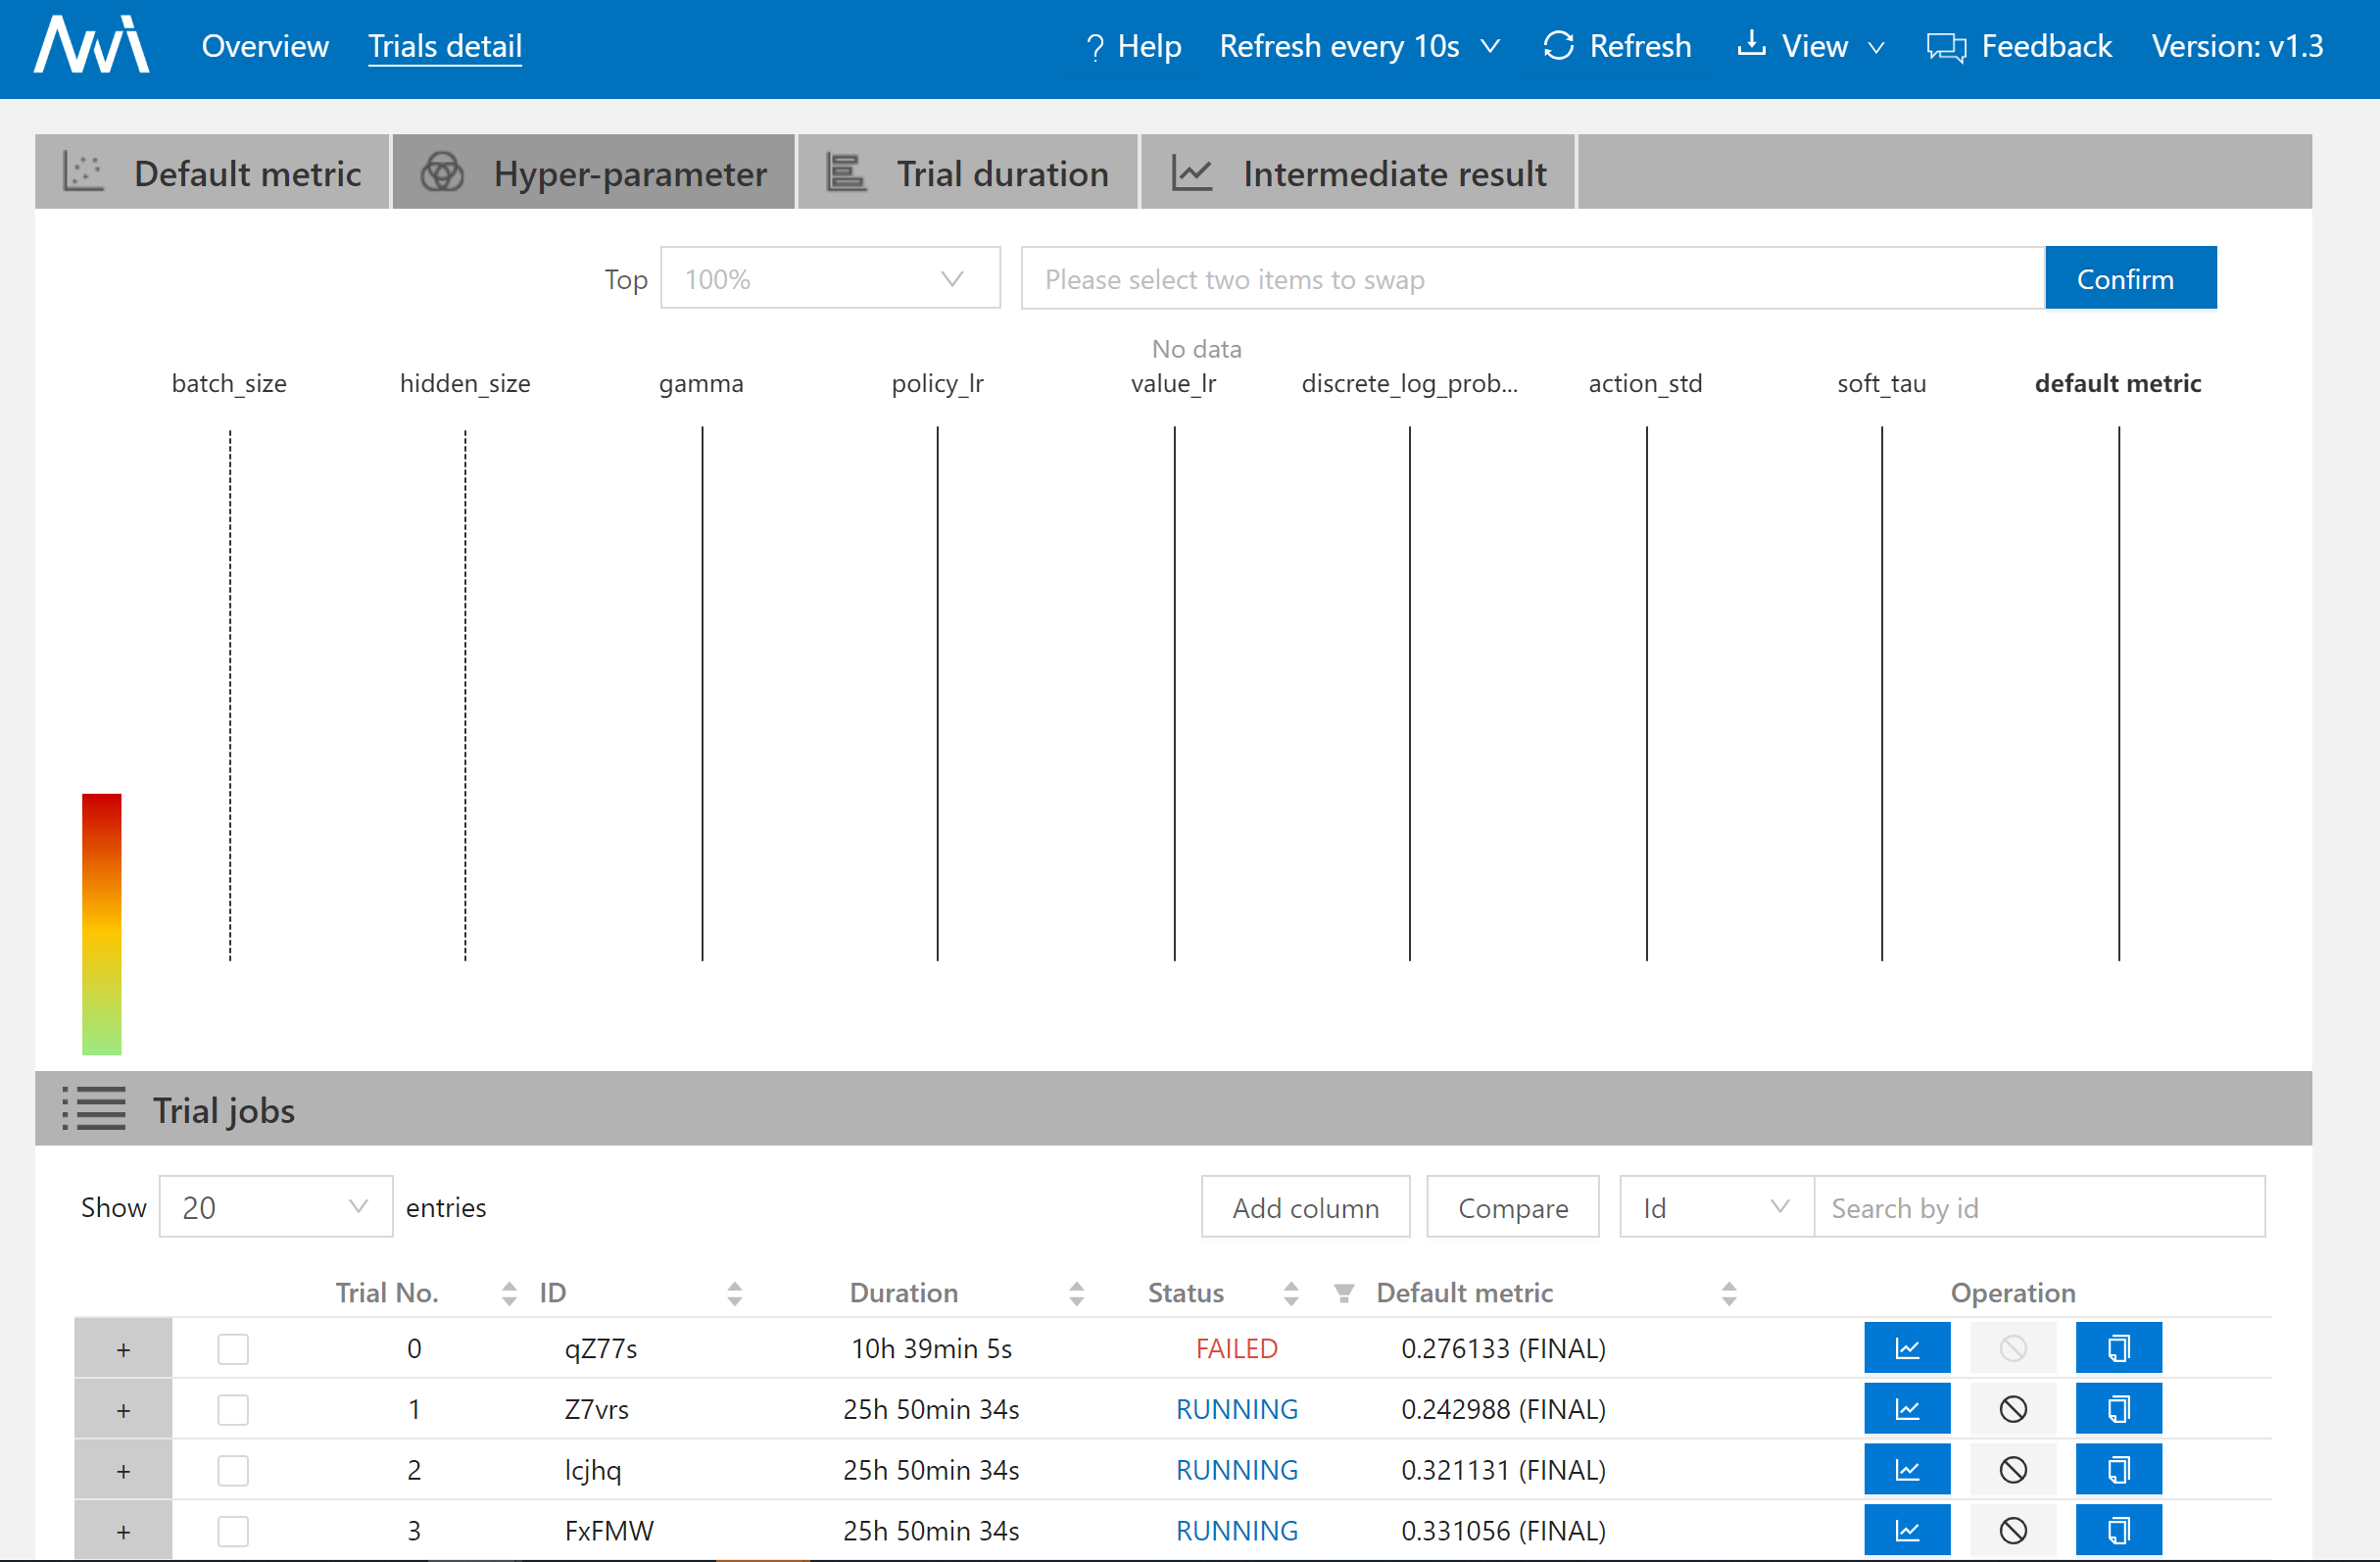Open the View dropdown menu
This screenshot has height=1562, width=2380.
(1811, 46)
